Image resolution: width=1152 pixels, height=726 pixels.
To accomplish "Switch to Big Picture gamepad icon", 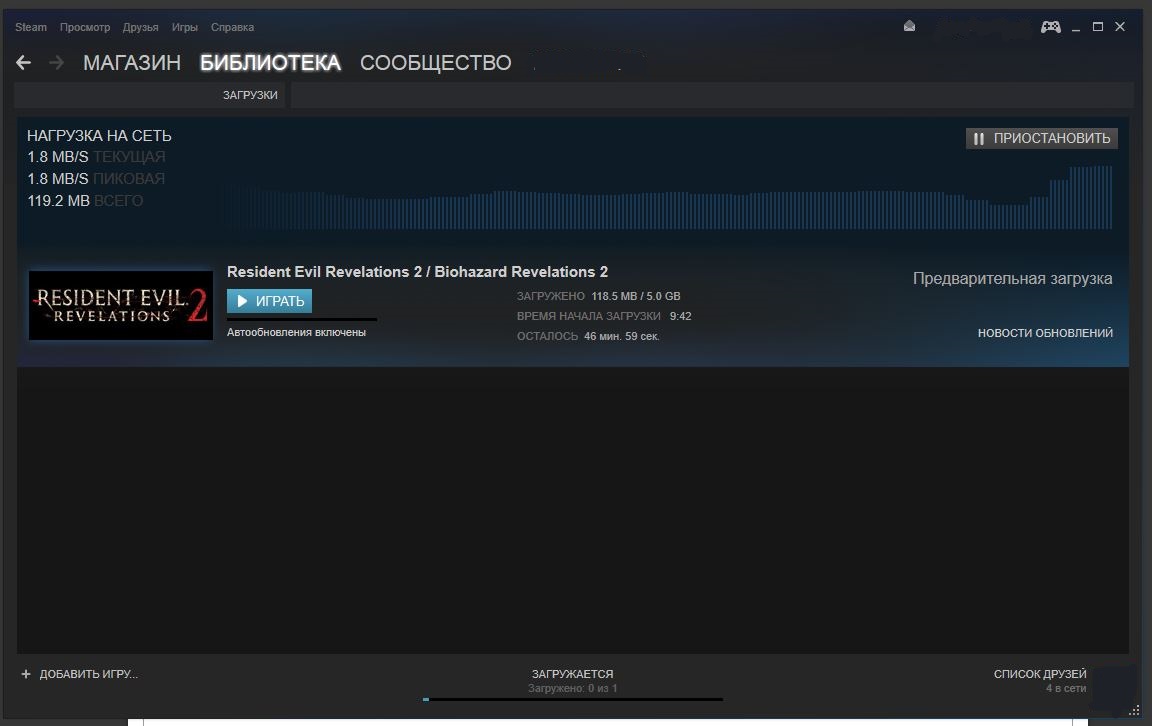I will 1051,27.
